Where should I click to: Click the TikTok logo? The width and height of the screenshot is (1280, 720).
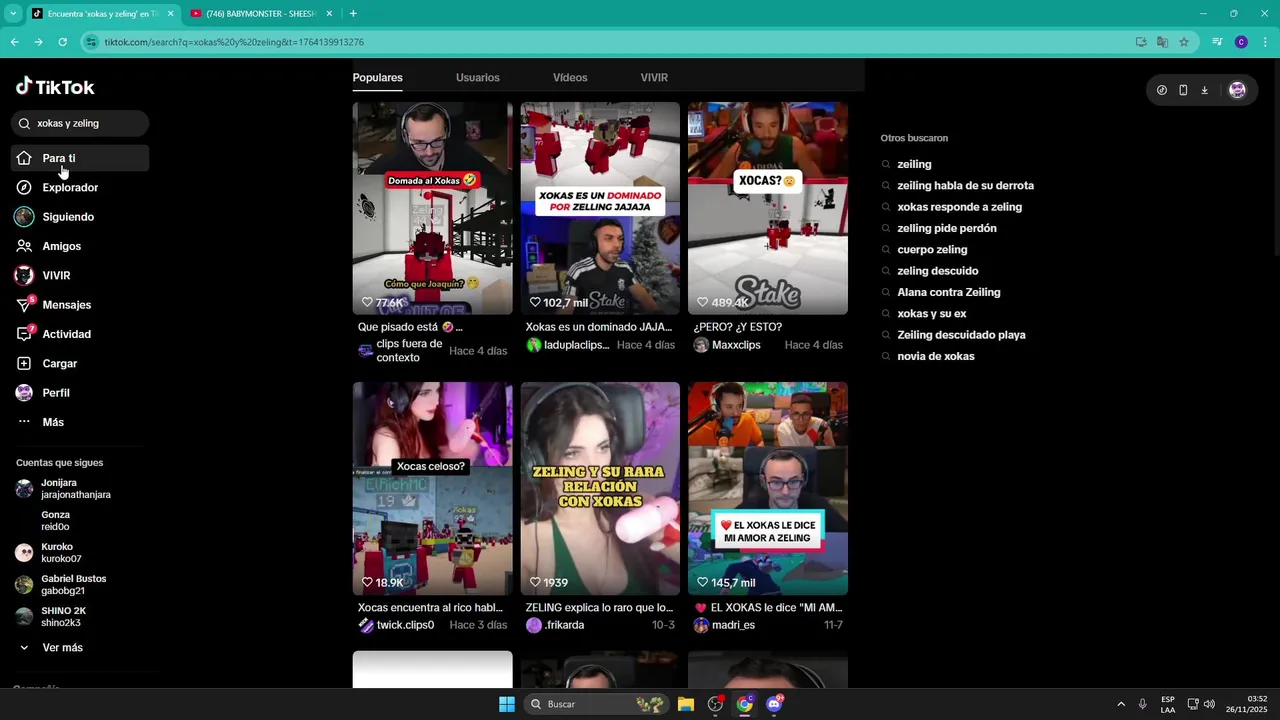click(x=55, y=87)
